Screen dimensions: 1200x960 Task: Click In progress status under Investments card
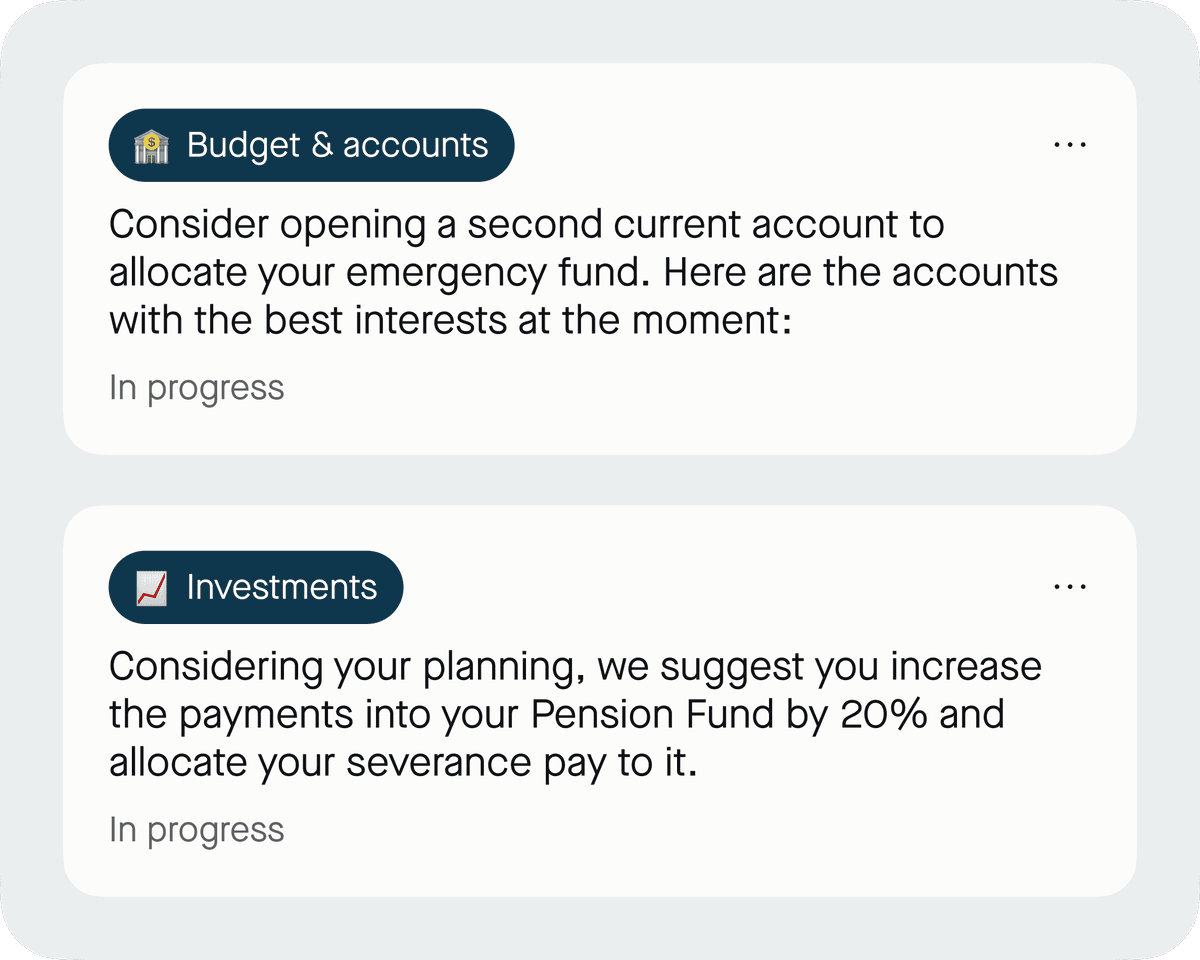(197, 830)
